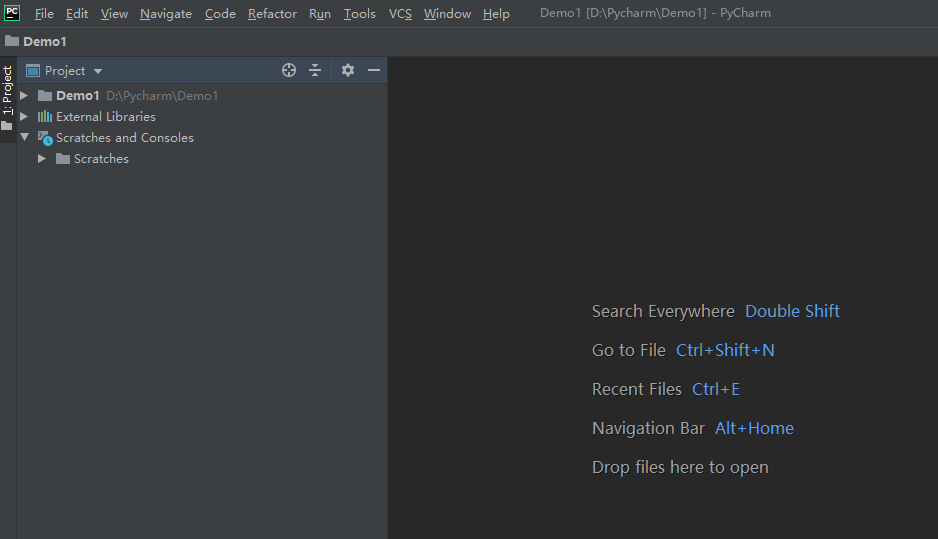Expand the Demo1 project node
938x539 pixels.
tap(24, 96)
